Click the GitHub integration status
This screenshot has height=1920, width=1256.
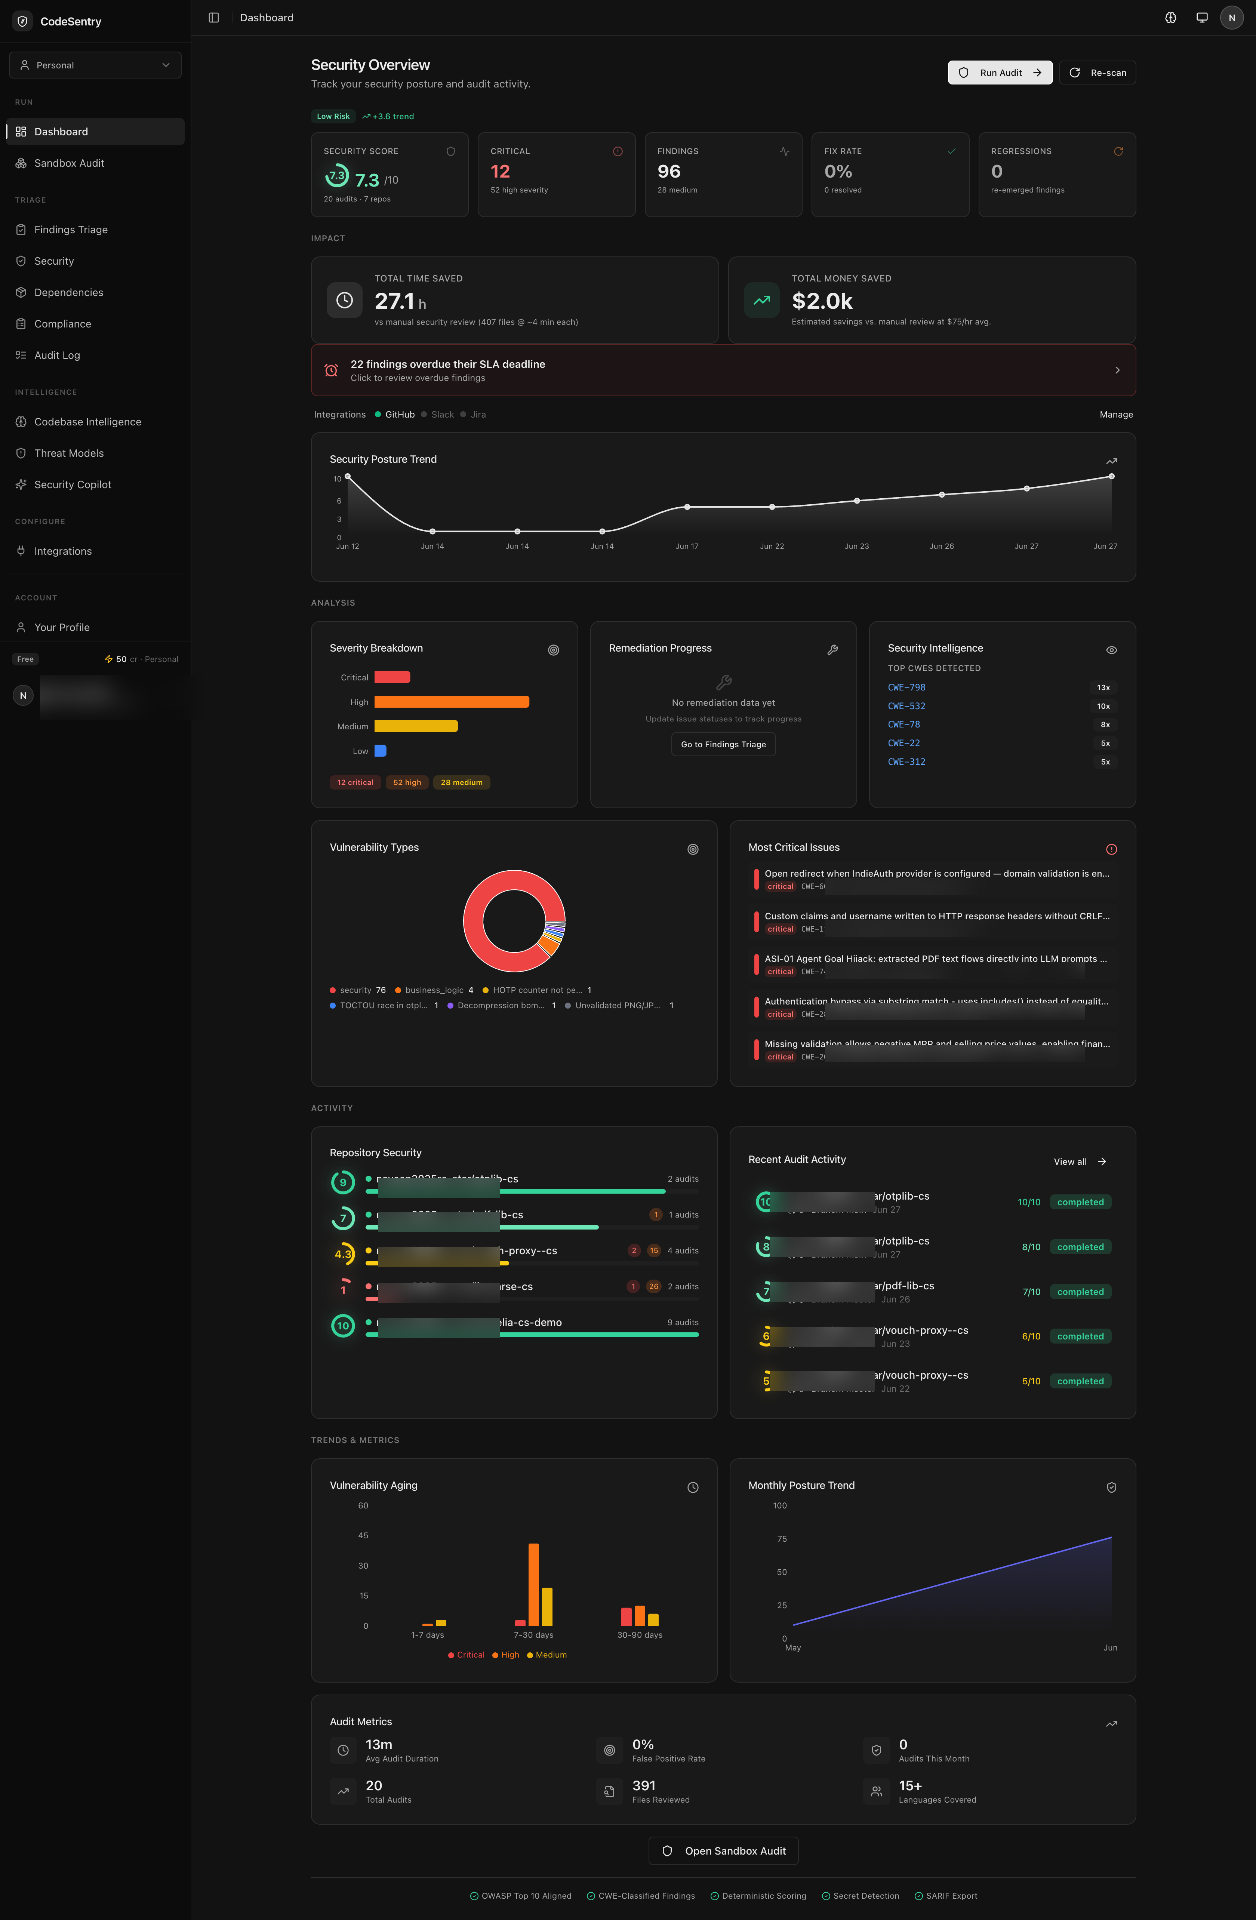pos(395,415)
